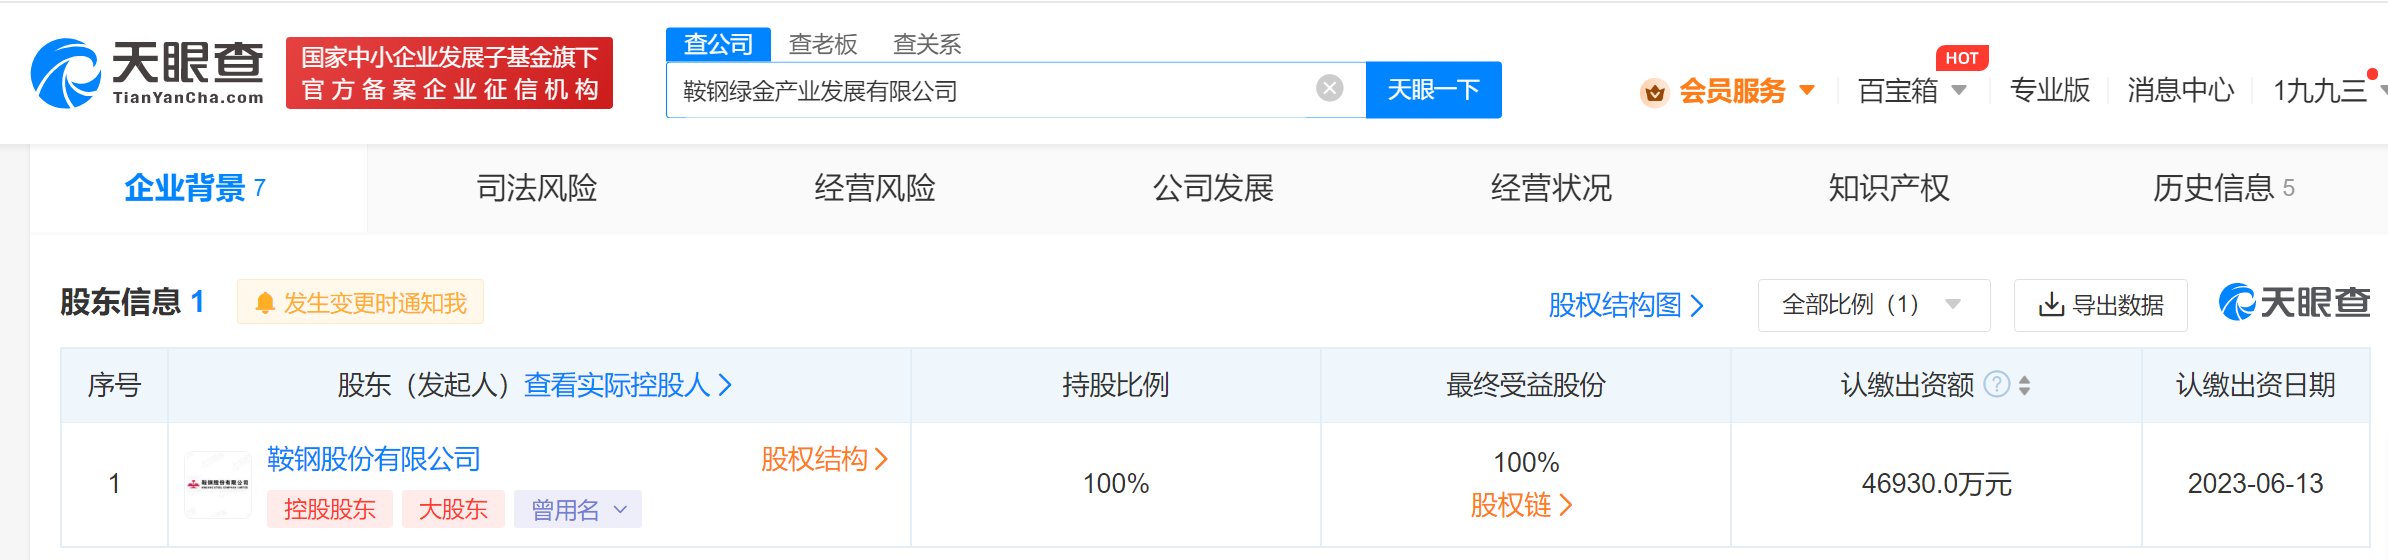The width and height of the screenshot is (2388, 560).
Task: Open the 股权结构图 link
Action: [x=1626, y=305]
